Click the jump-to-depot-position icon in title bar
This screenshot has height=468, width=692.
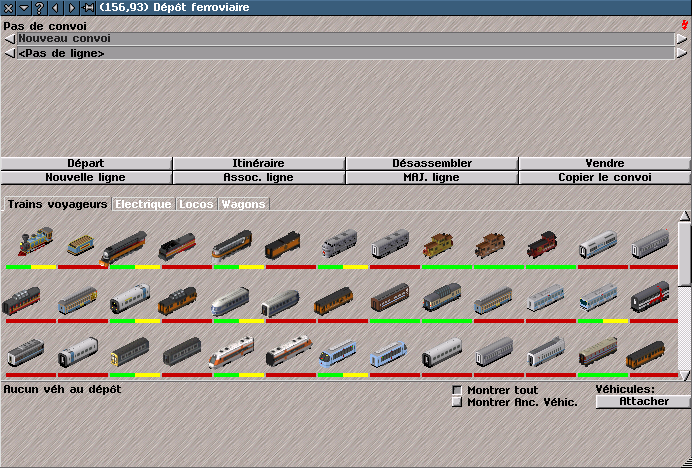pos(88,7)
